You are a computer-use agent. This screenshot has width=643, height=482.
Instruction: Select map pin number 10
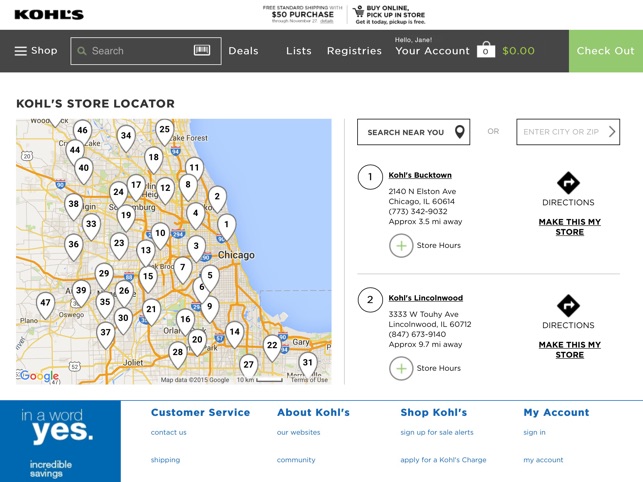point(160,236)
